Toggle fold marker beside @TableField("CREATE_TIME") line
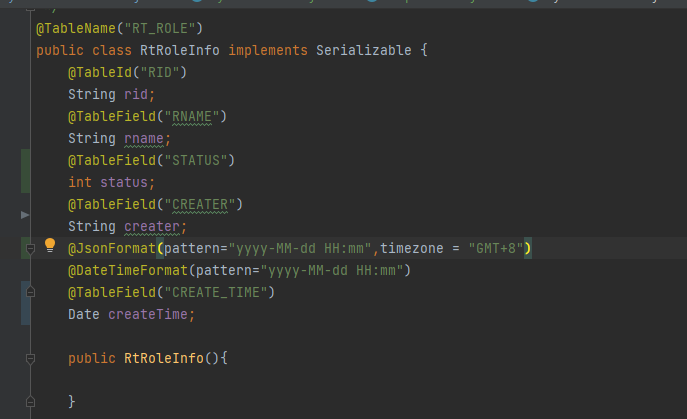This screenshot has height=419, width=687. [30, 292]
